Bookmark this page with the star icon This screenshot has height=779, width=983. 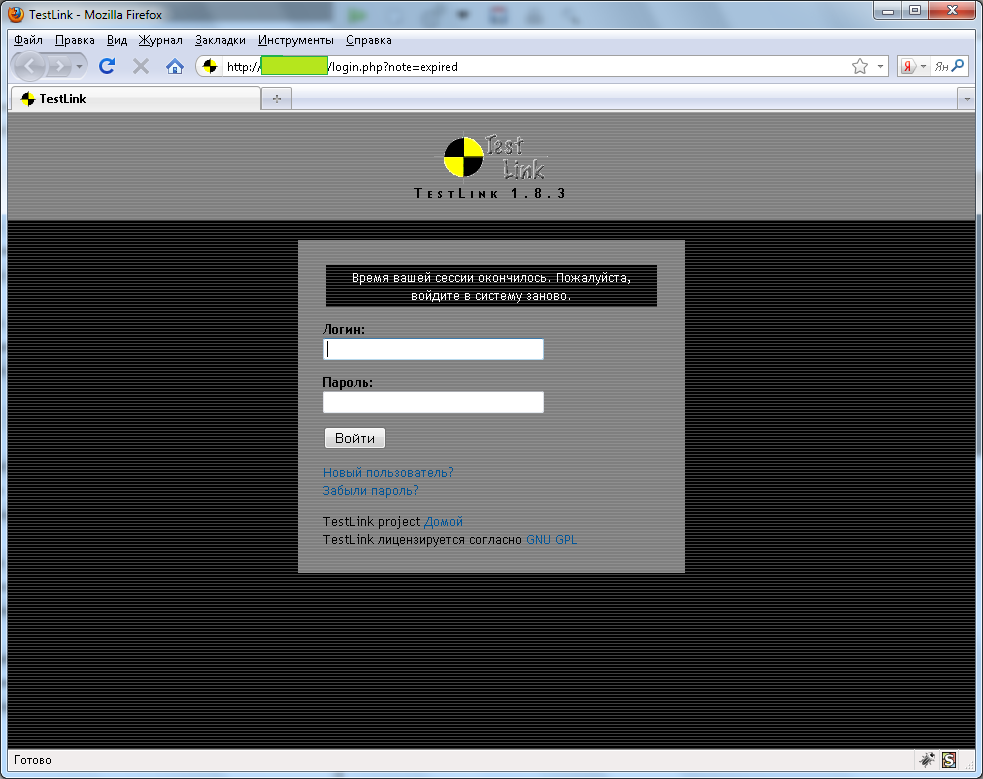tap(860, 66)
